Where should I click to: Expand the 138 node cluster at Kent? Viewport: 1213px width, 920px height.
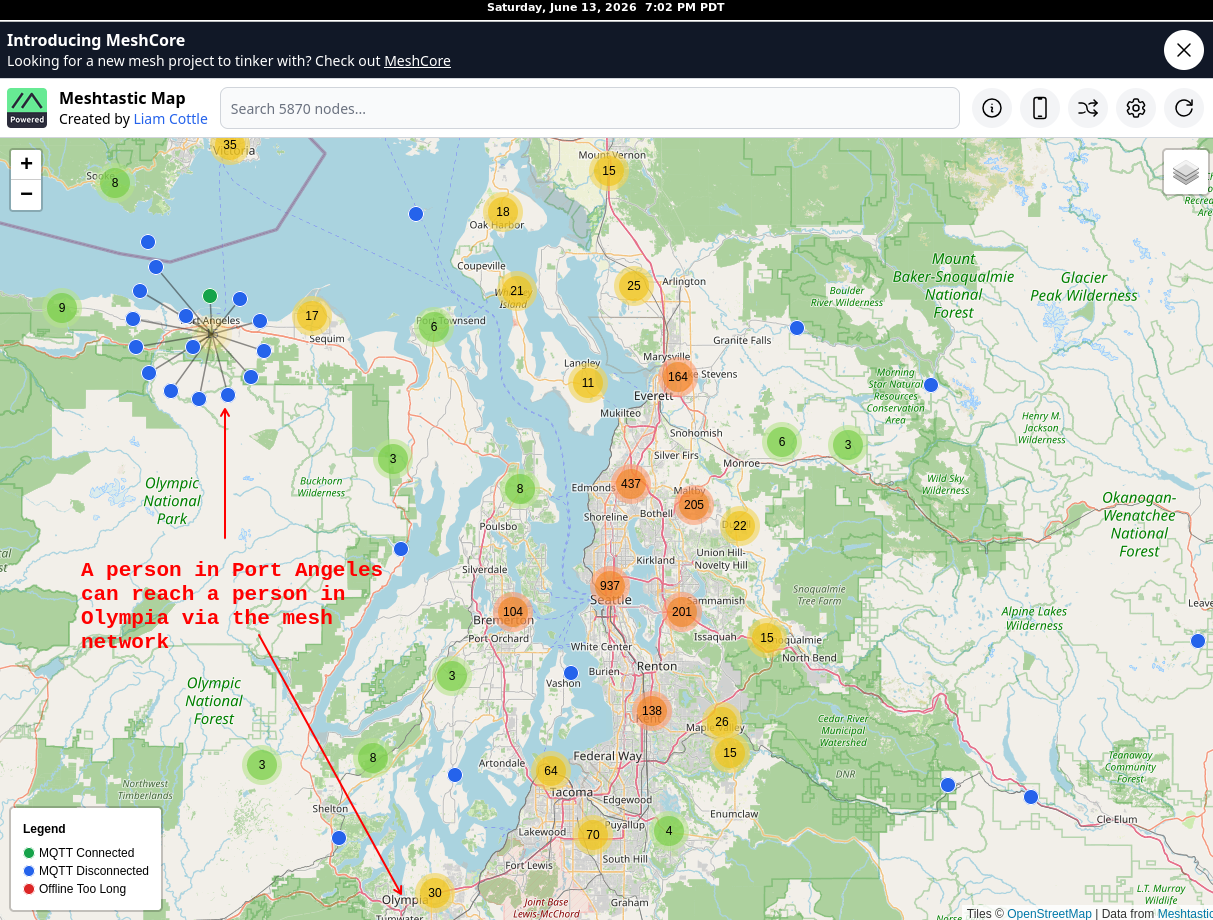click(652, 711)
